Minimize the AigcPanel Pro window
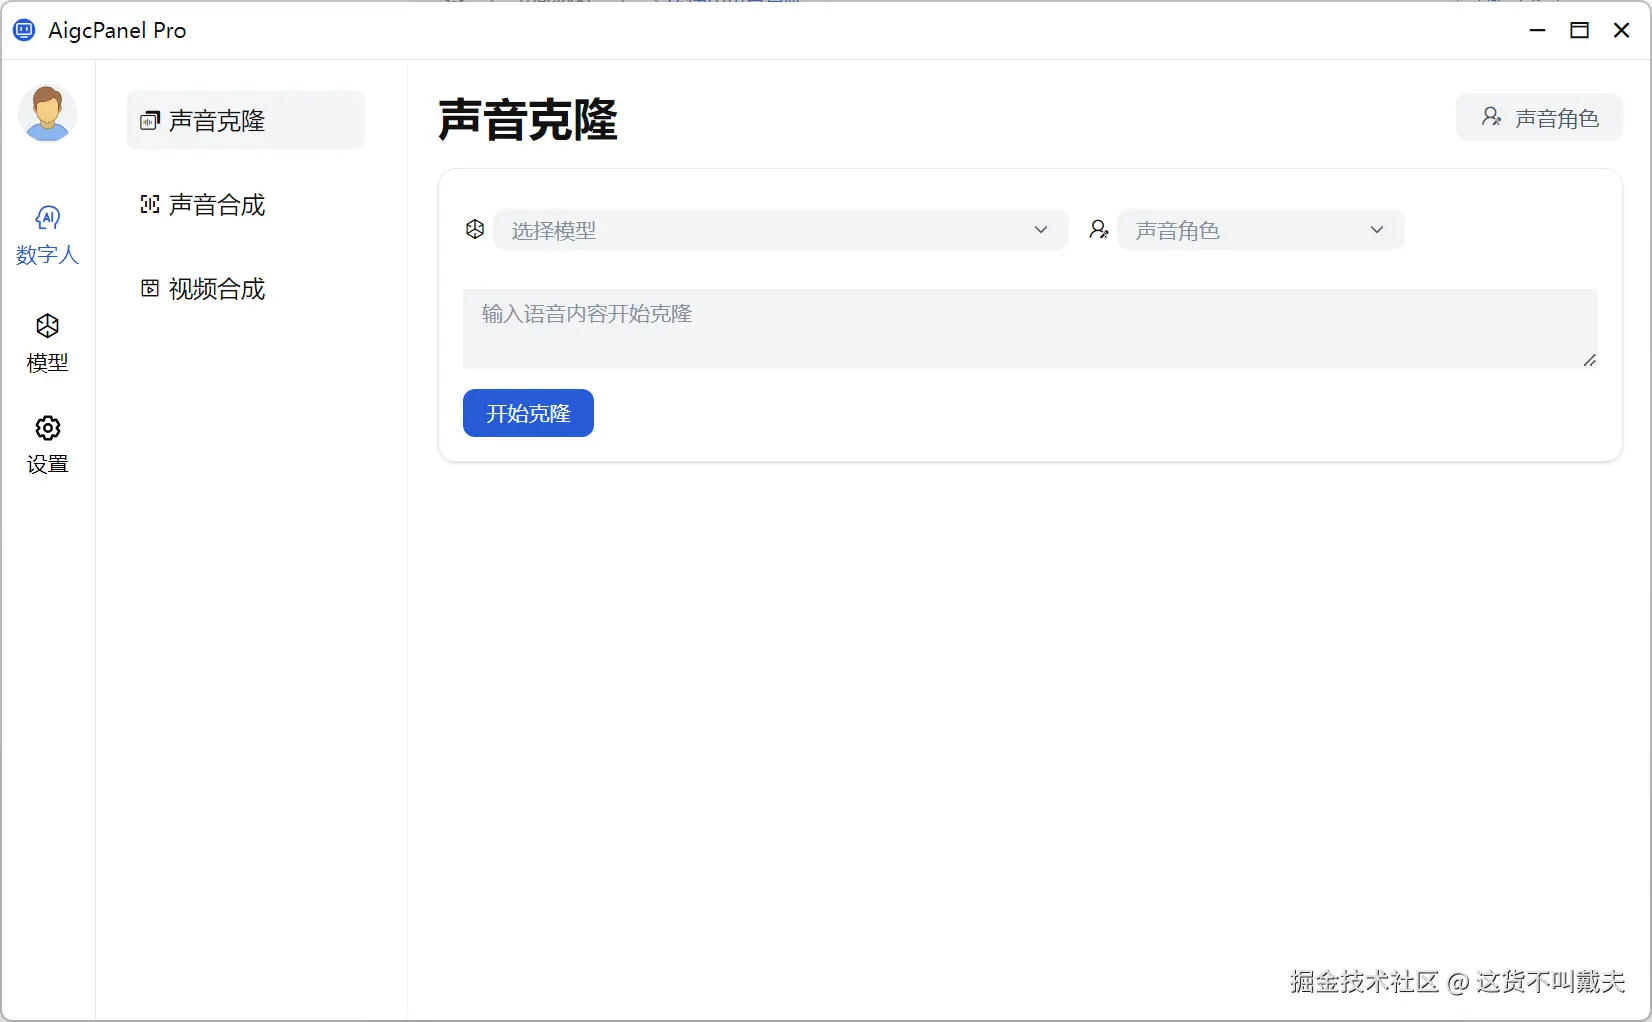 1538,30
